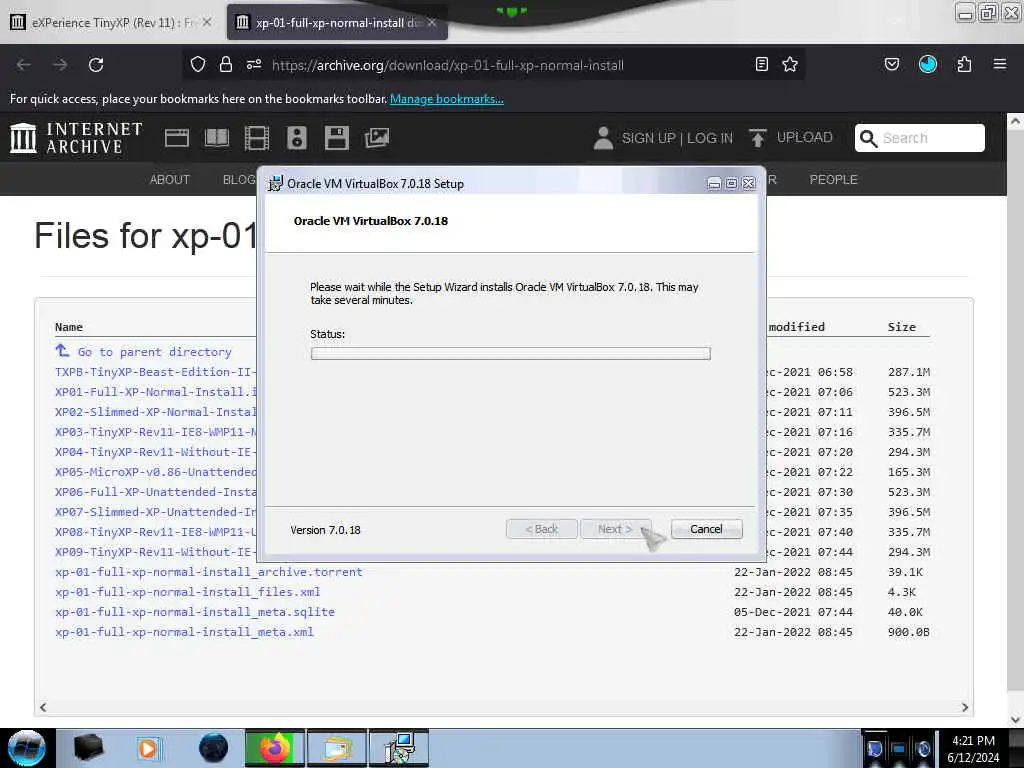Close the eXPerience TinyXP tab

click(207, 22)
